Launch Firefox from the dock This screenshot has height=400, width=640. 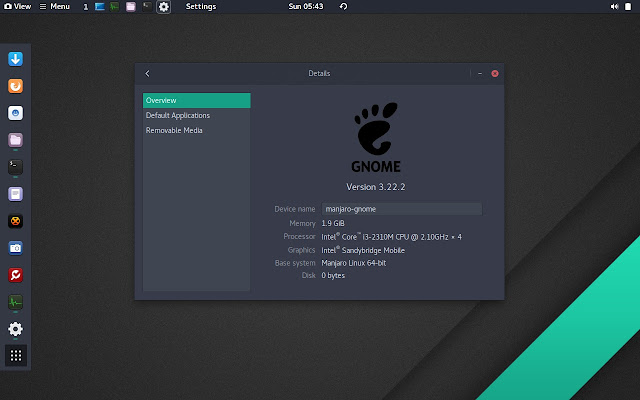coord(16,86)
